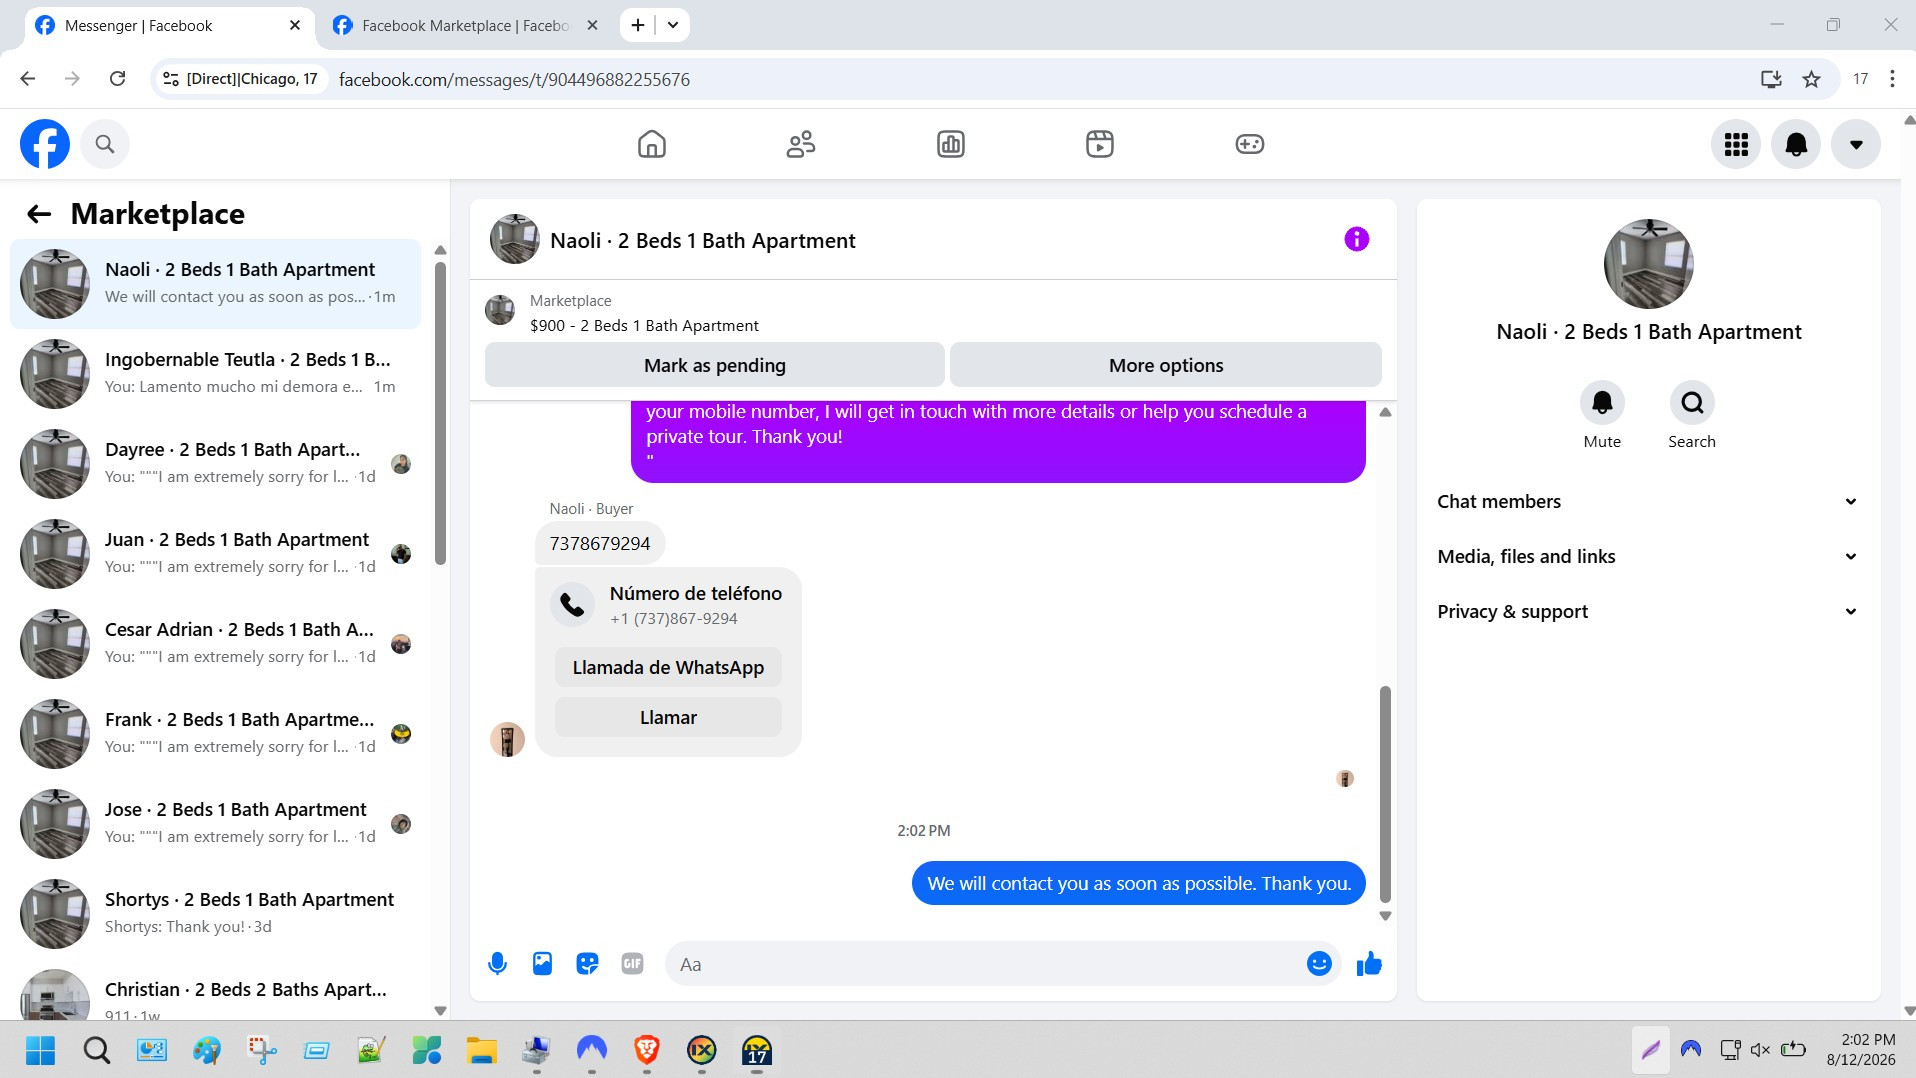Open File Explorer from the taskbar
This screenshot has height=1078, width=1916.
pos(481,1050)
